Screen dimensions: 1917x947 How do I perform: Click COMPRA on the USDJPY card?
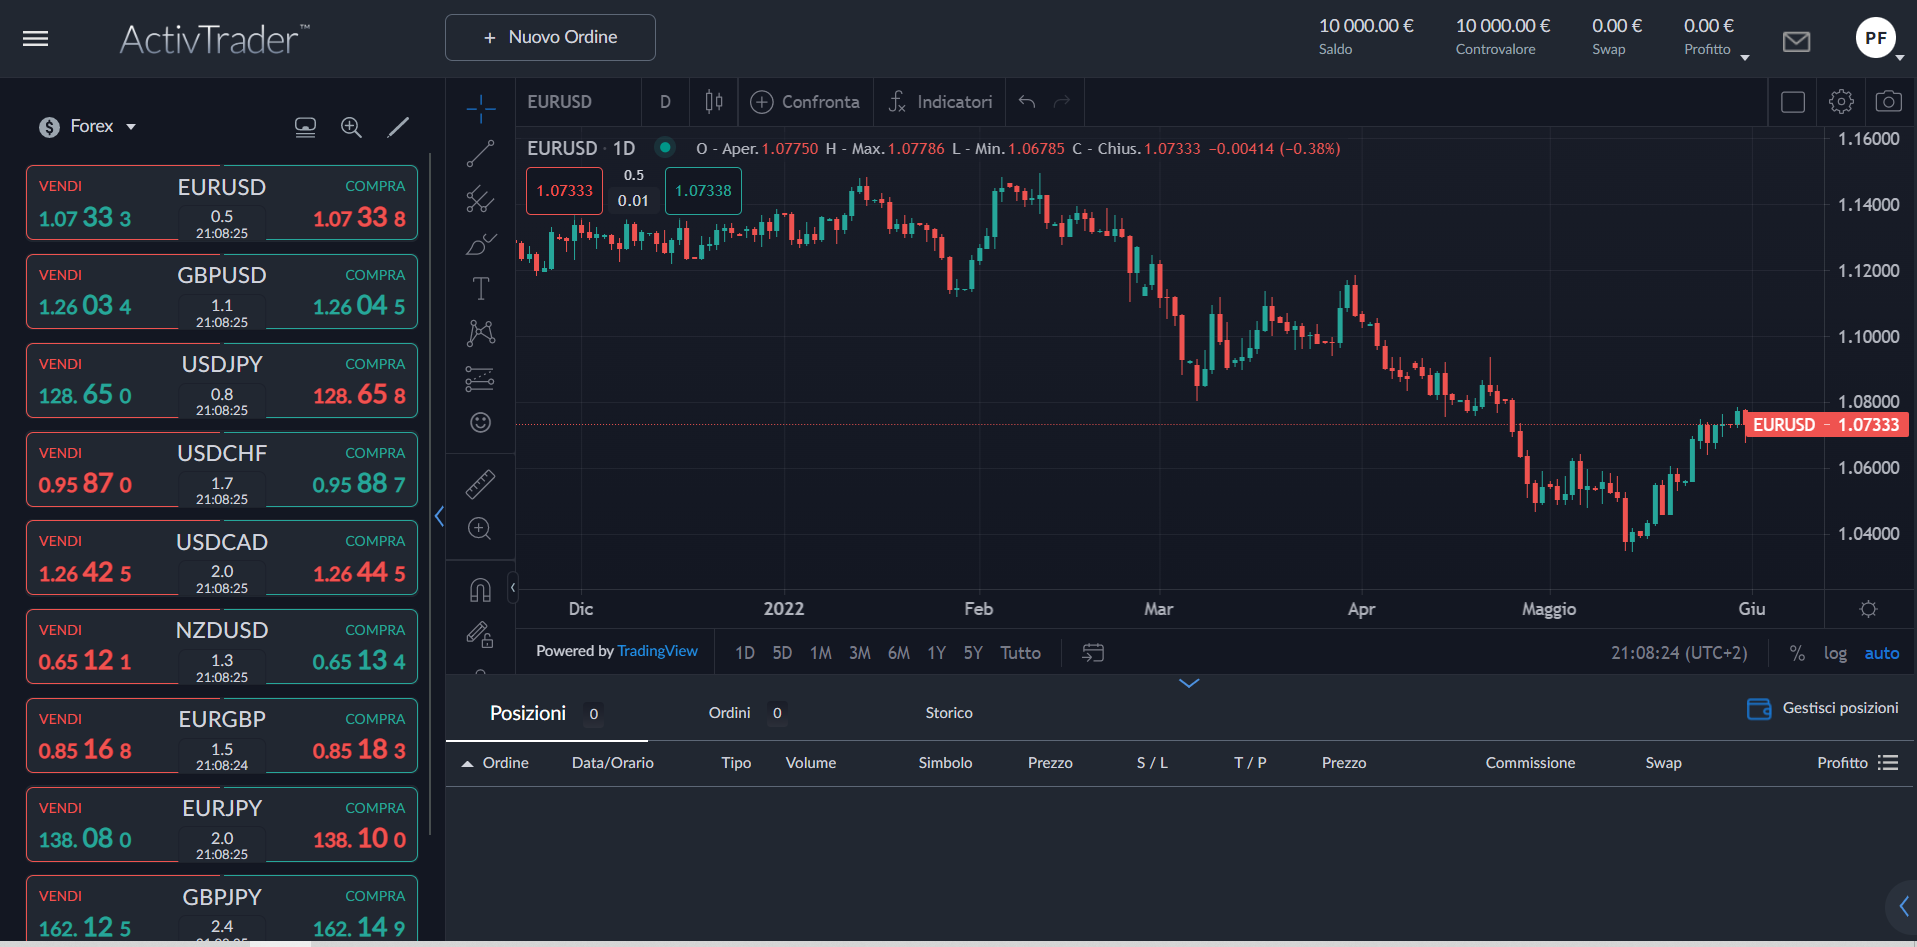click(x=375, y=364)
